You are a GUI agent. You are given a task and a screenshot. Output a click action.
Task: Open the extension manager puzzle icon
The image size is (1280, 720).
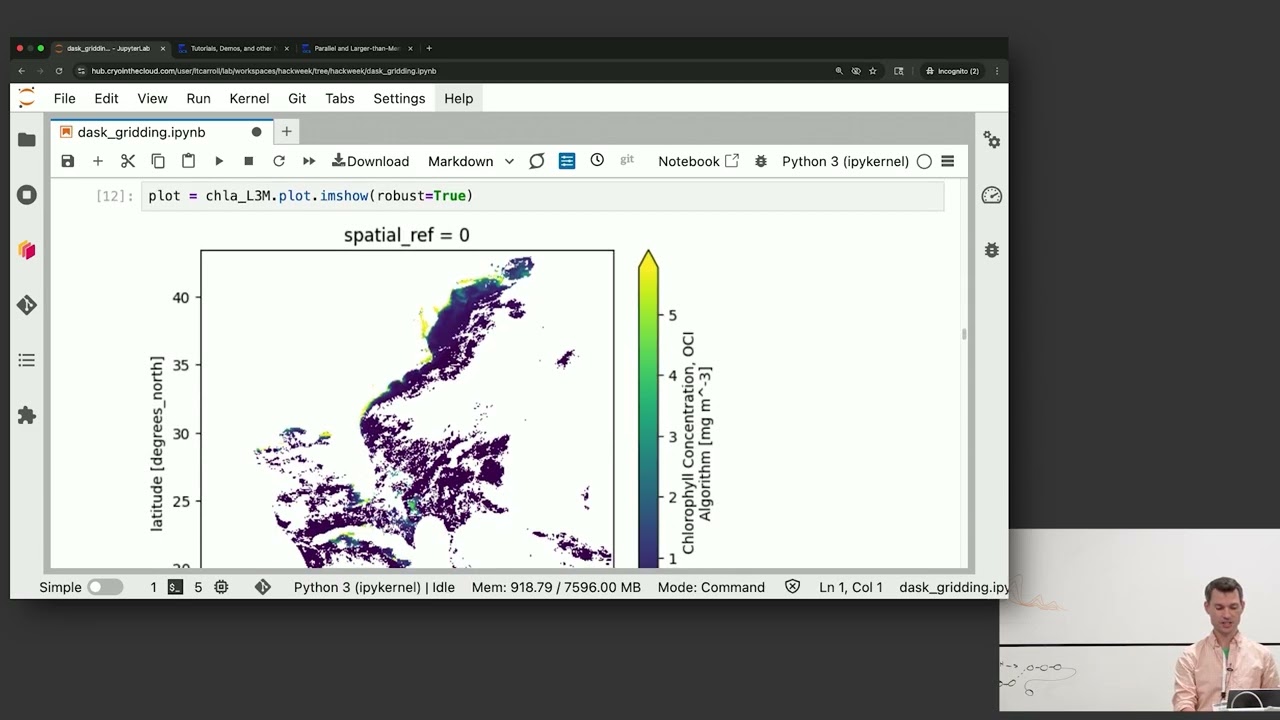[27, 415]
